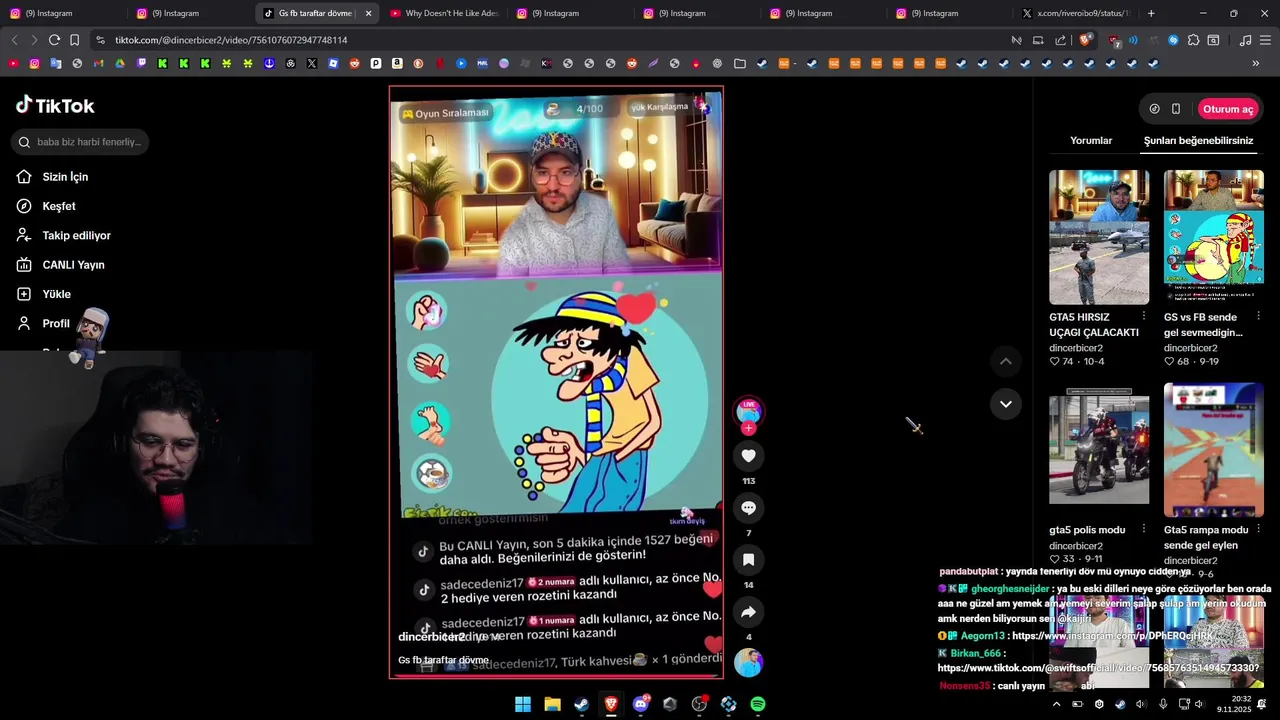Click dincerbicer2 username on video
Screen dimensions: 1280x720
click(x=432, y=637)
